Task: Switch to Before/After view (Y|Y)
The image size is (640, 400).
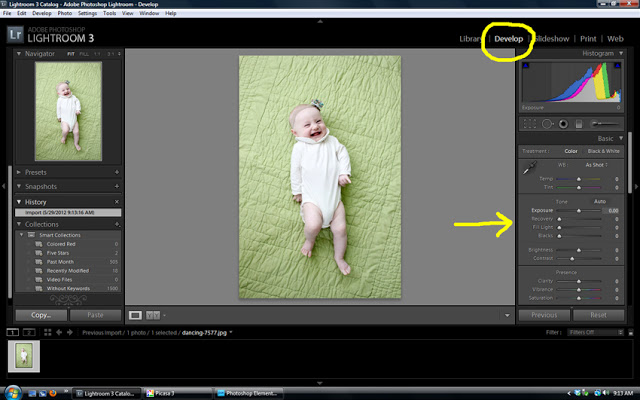Action: 153,315
